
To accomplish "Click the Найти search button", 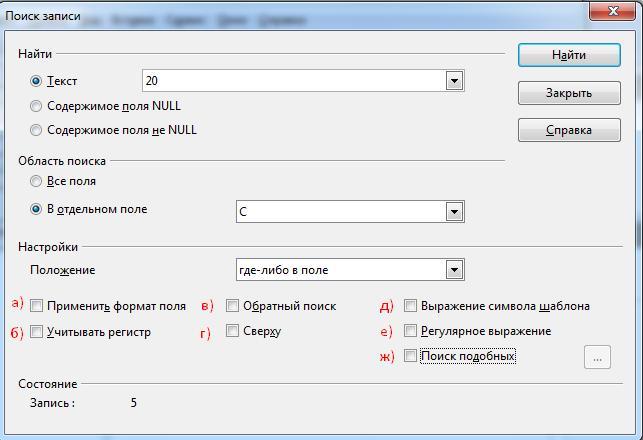I will [569, 55].
